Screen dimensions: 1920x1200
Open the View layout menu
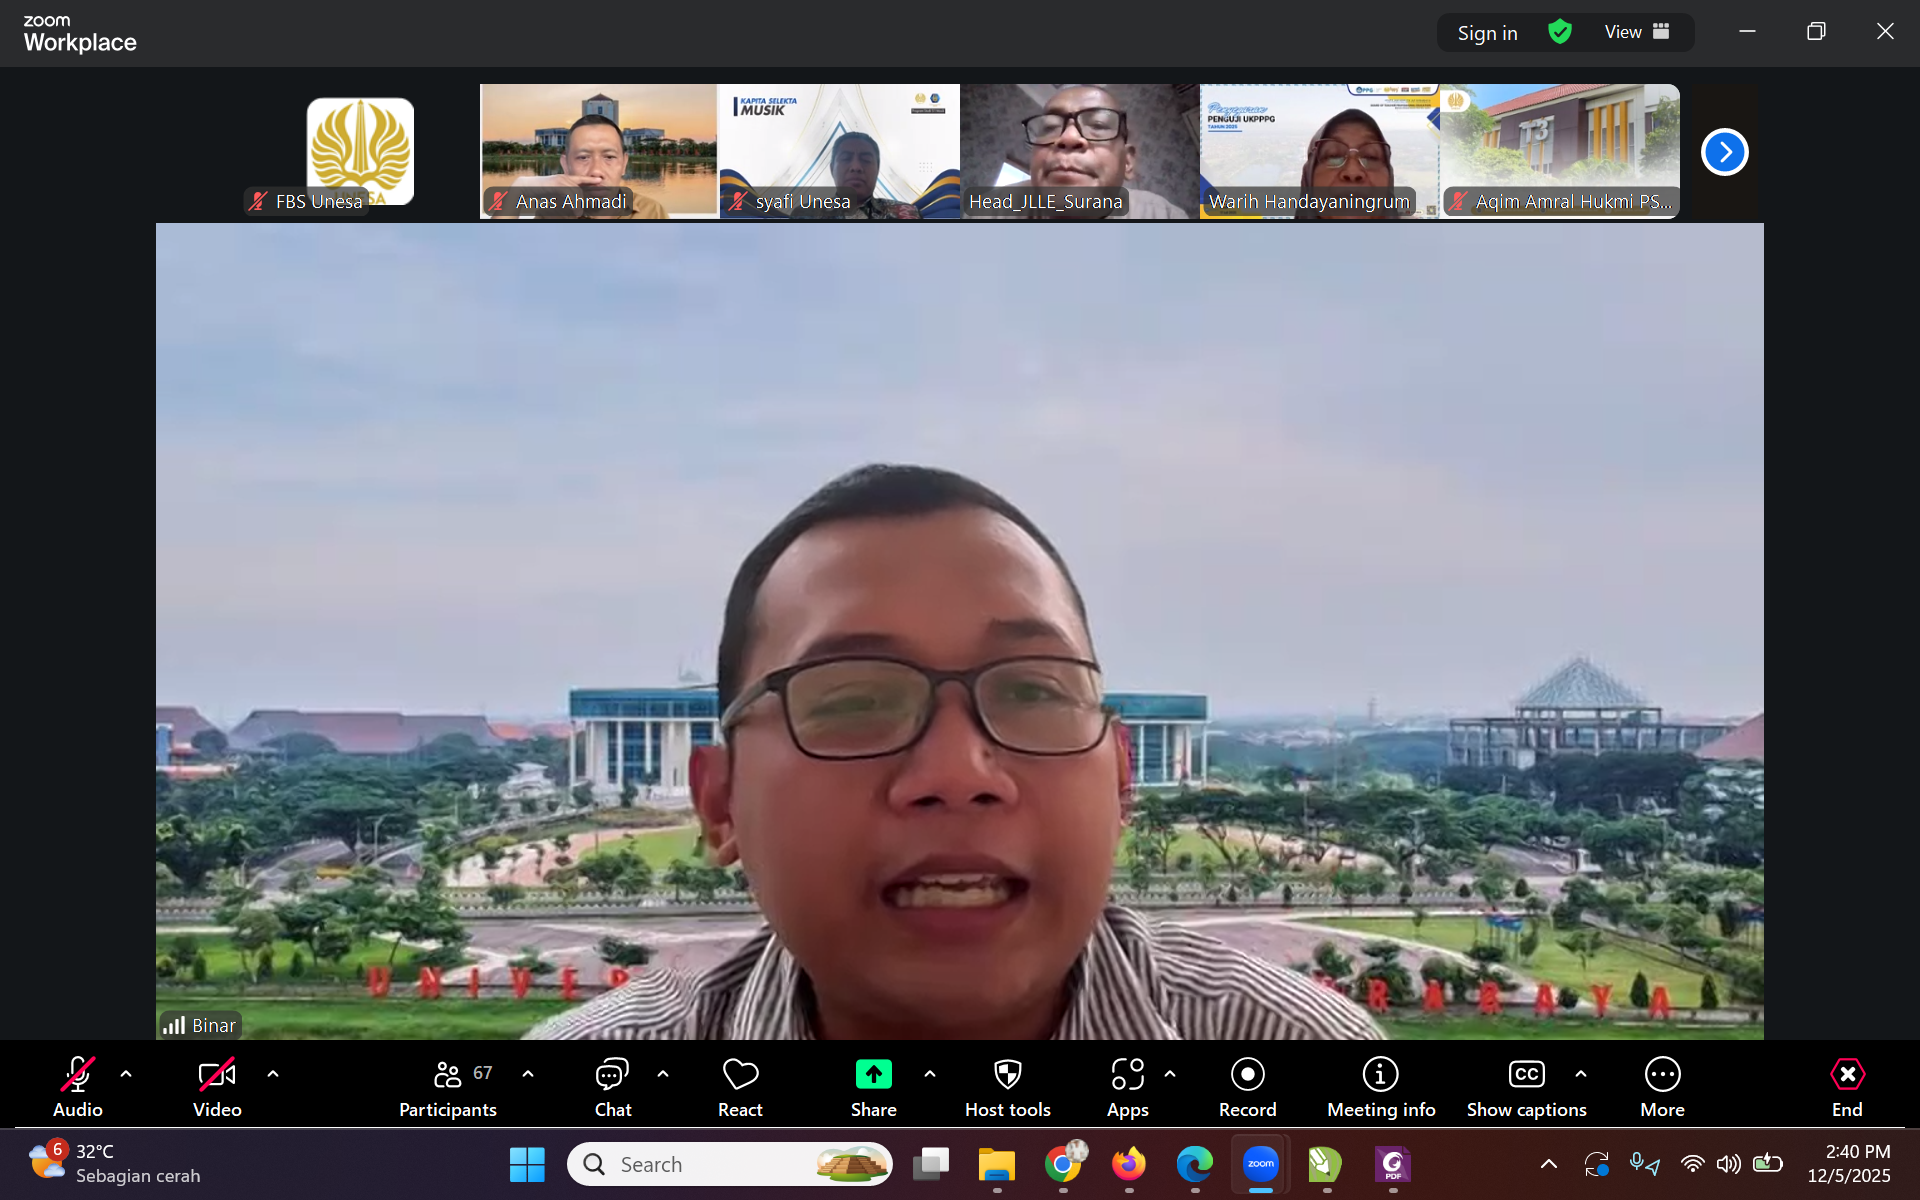coord(1636,32)
